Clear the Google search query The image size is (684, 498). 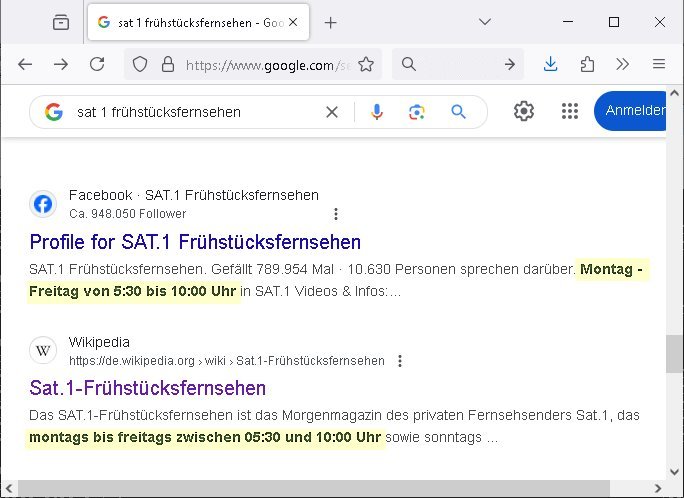coord(332,112)
